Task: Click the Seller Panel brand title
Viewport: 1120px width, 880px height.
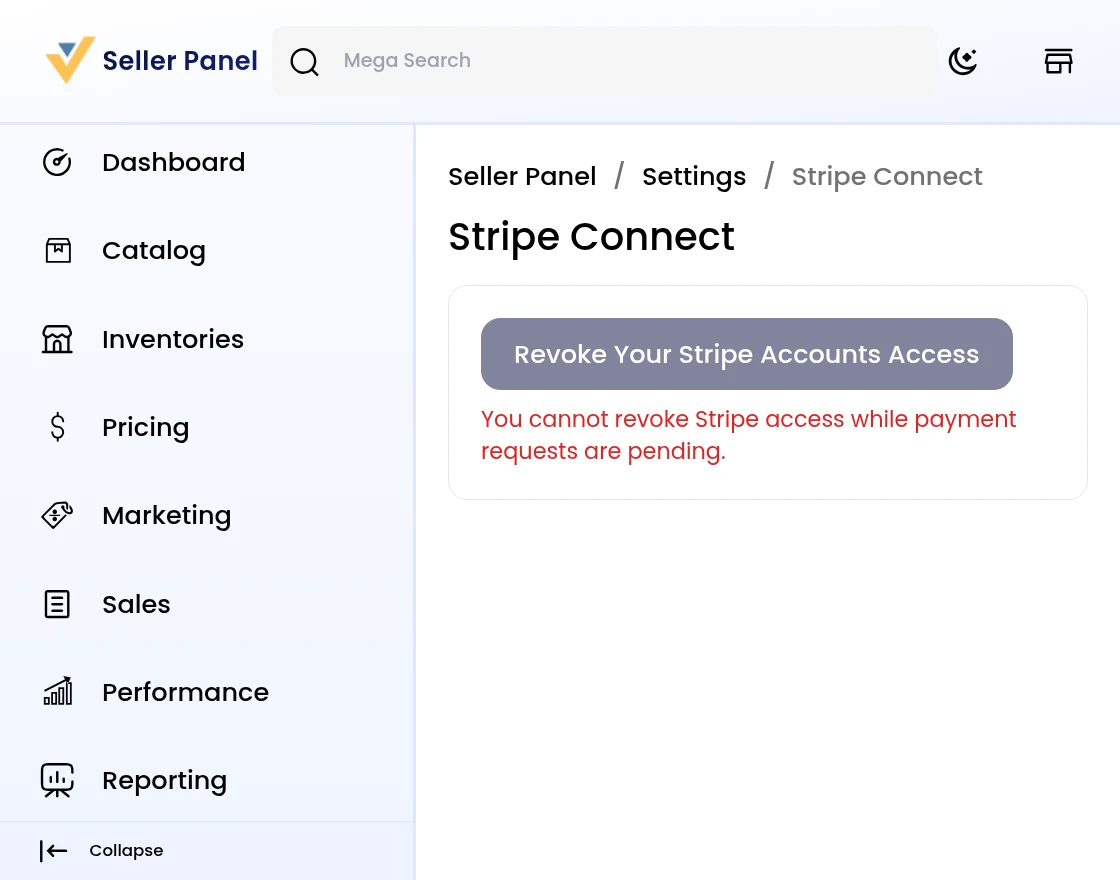Action: [x=180, y=61]
